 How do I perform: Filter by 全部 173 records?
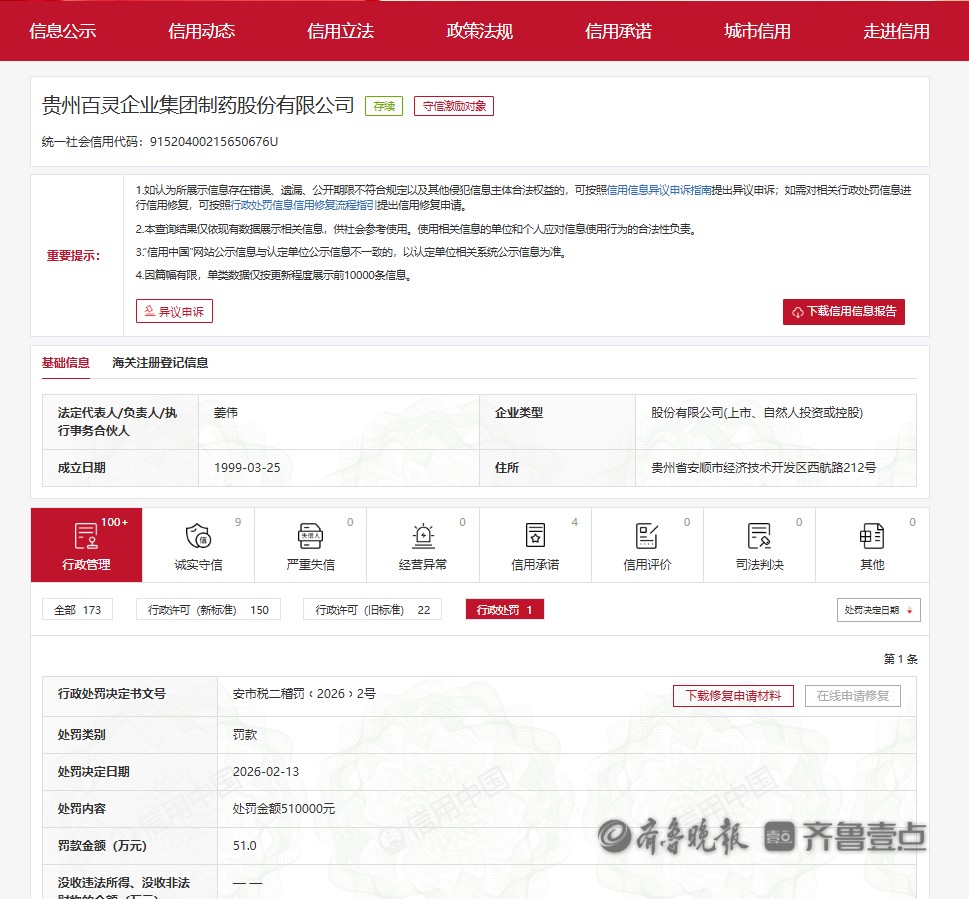point(77,610)
